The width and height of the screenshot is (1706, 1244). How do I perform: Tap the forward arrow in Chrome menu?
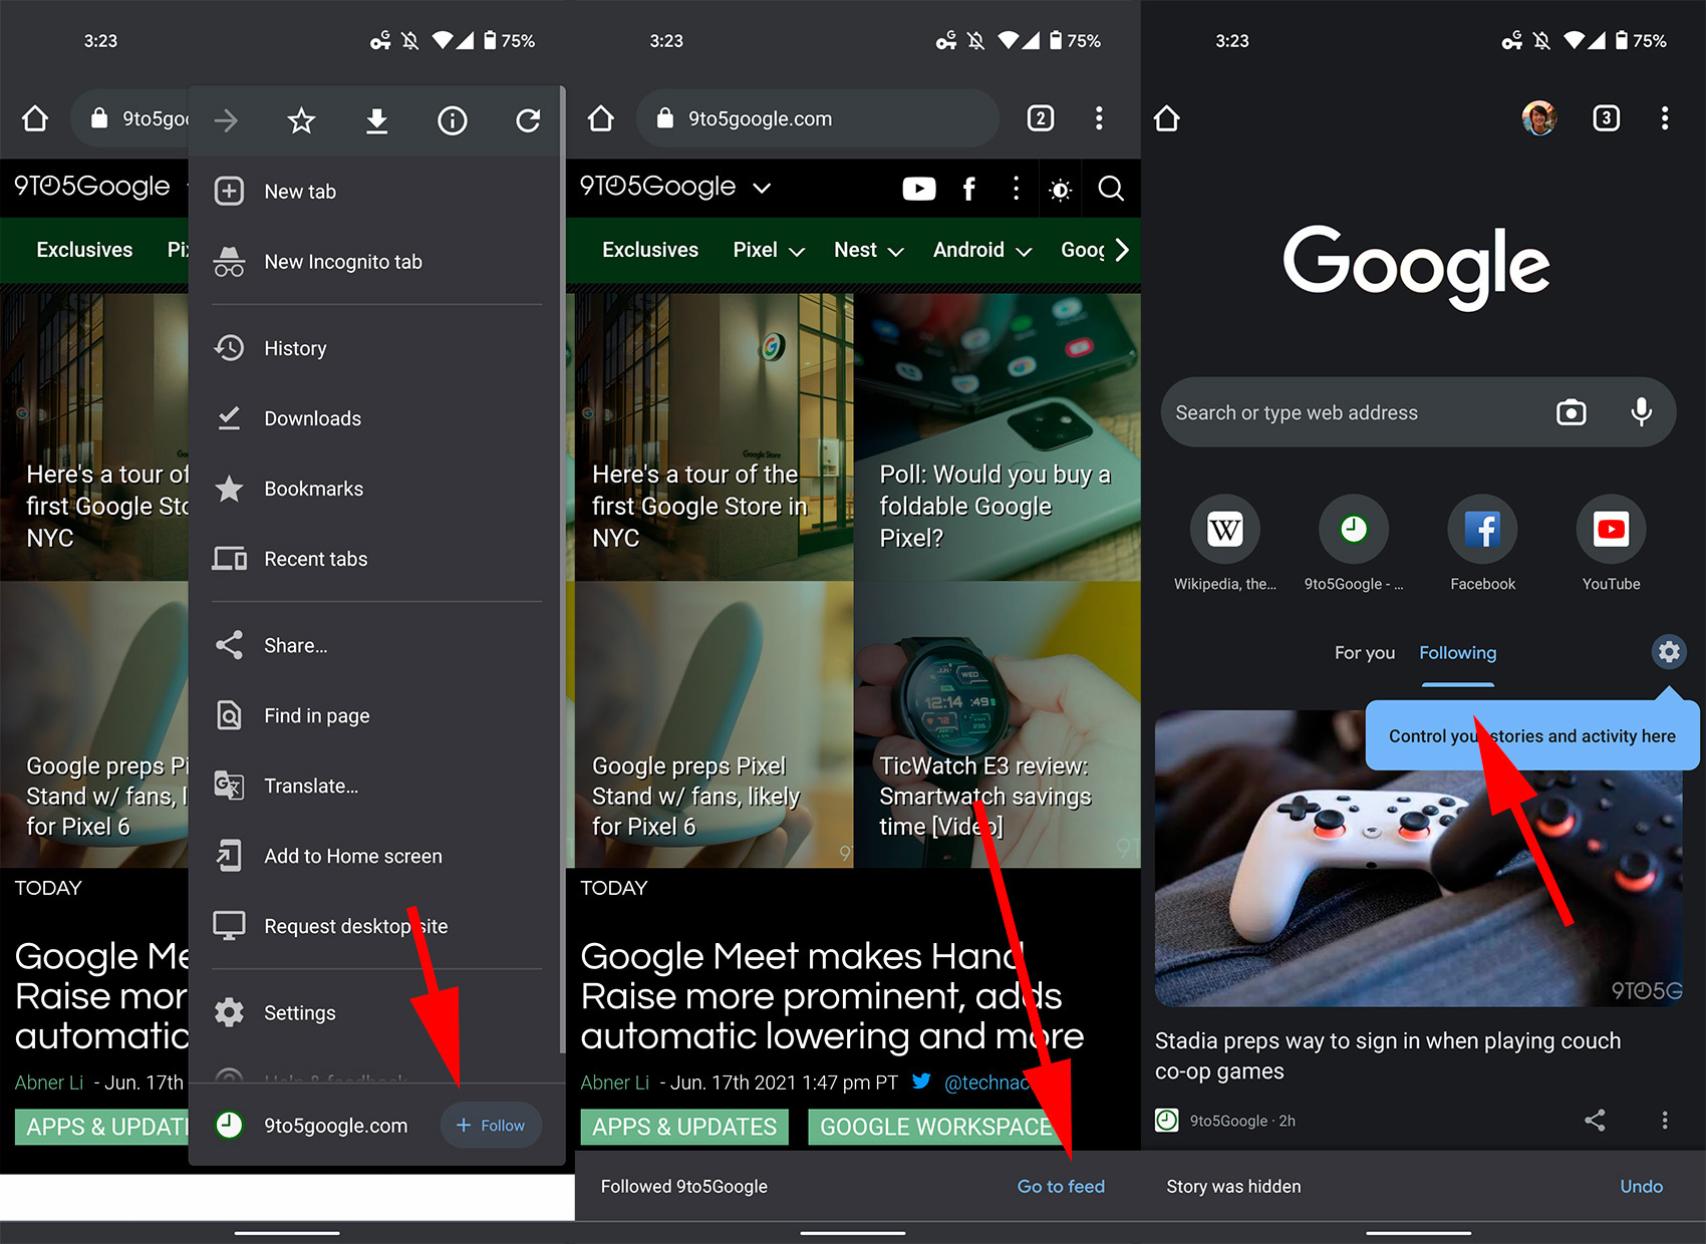click(226, 121)
